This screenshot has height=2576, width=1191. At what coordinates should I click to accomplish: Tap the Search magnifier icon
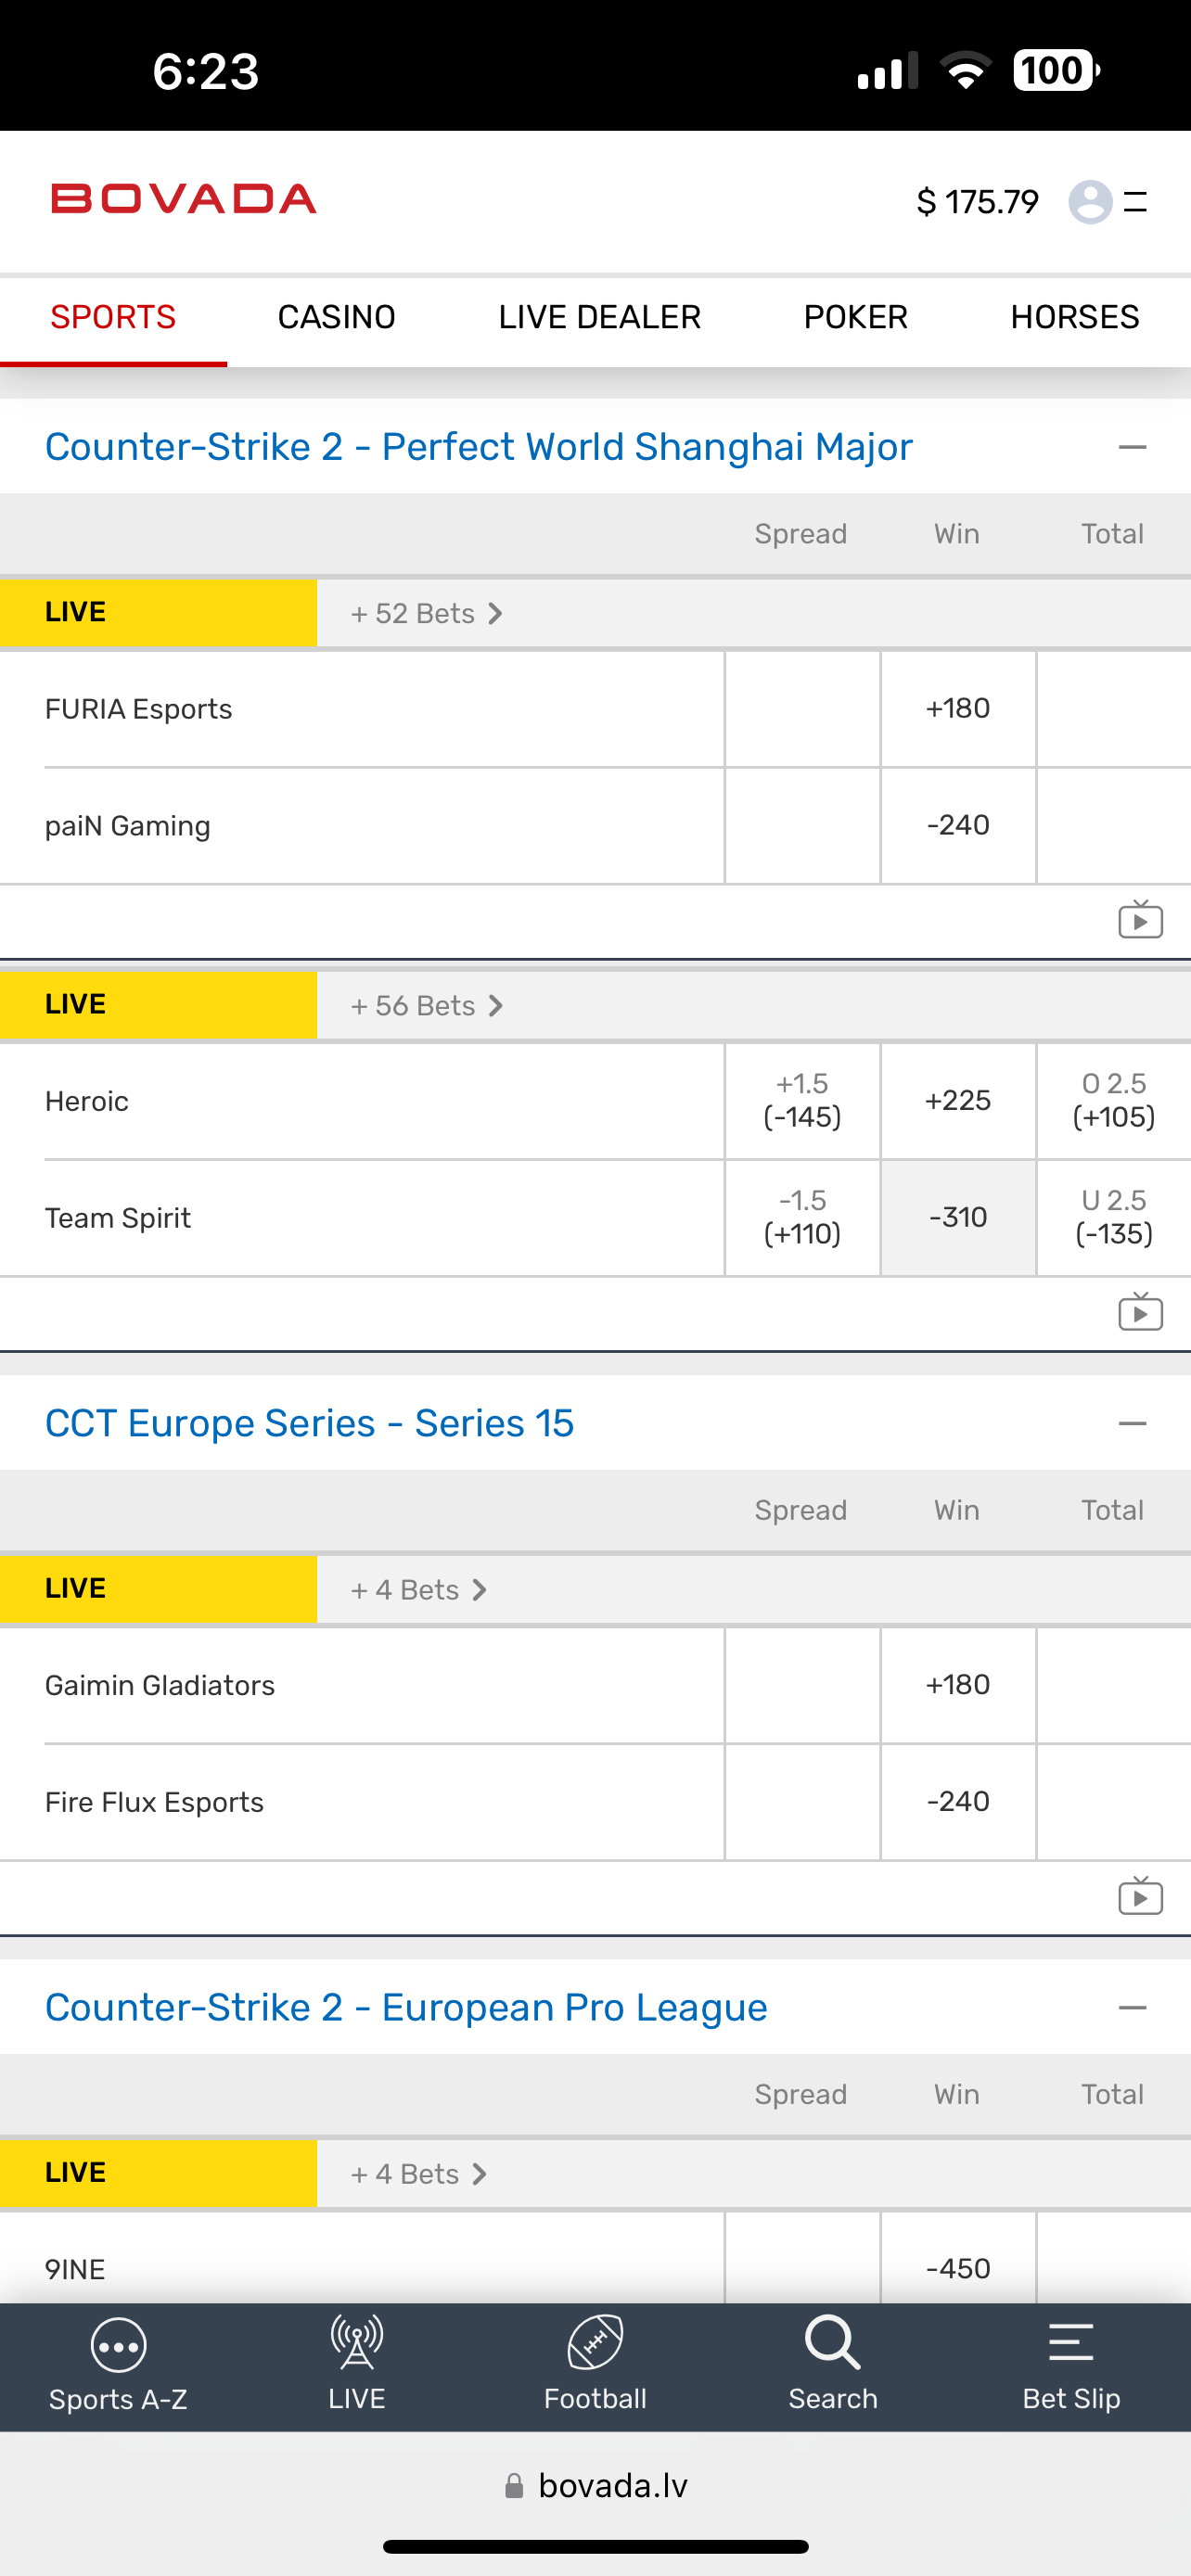point(832,2343)
